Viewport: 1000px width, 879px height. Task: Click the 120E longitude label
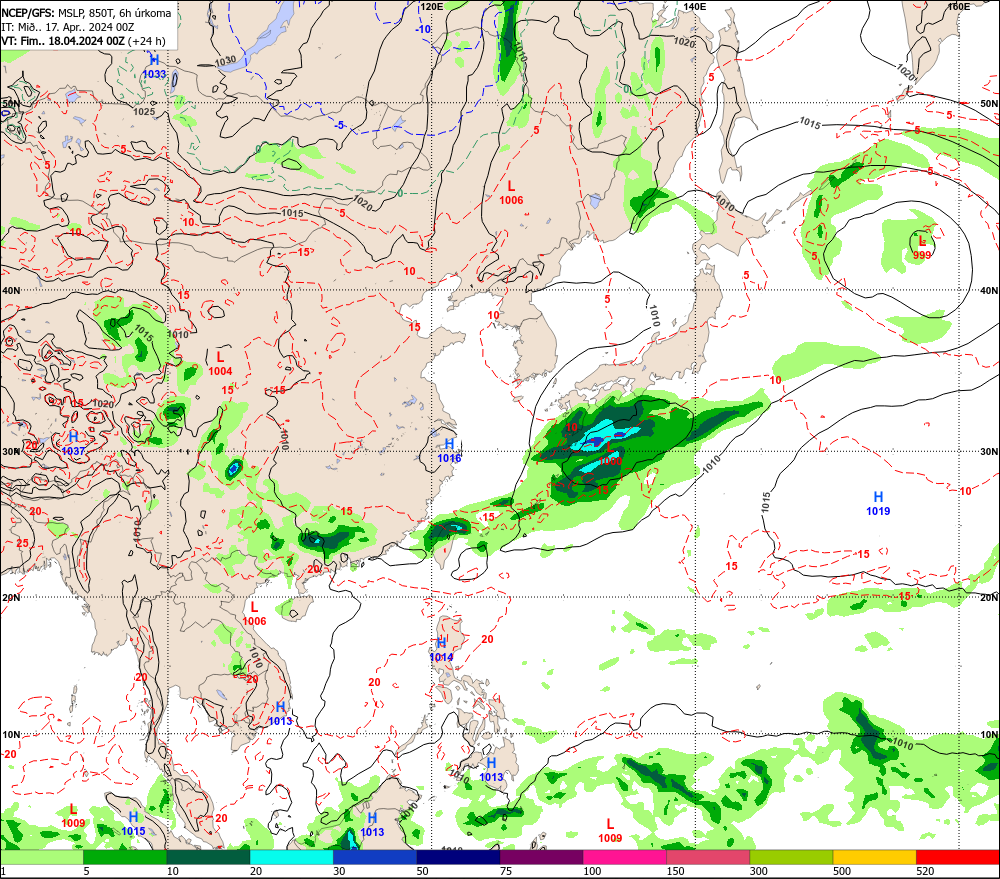(x=432, y=6)
